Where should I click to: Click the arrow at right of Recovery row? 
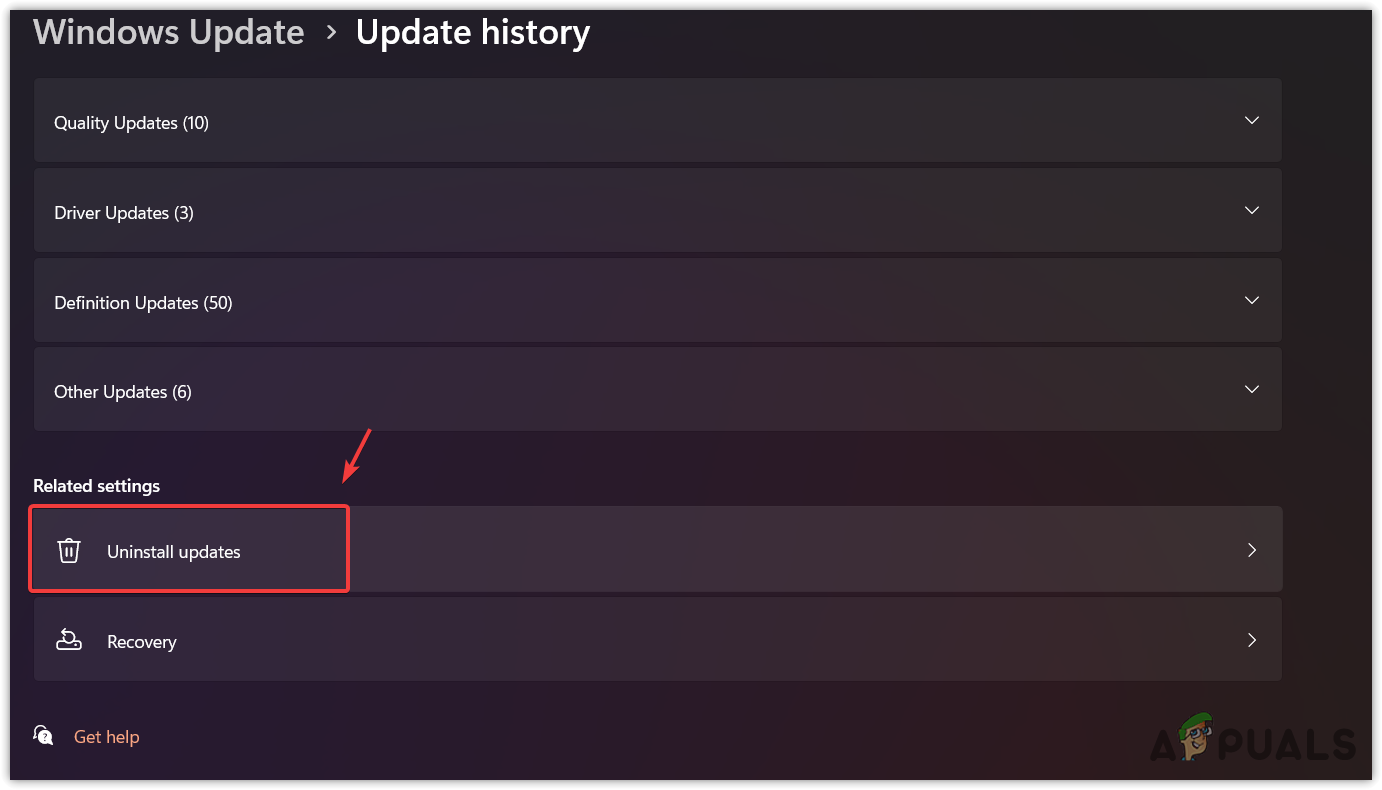coord(1251,640)
